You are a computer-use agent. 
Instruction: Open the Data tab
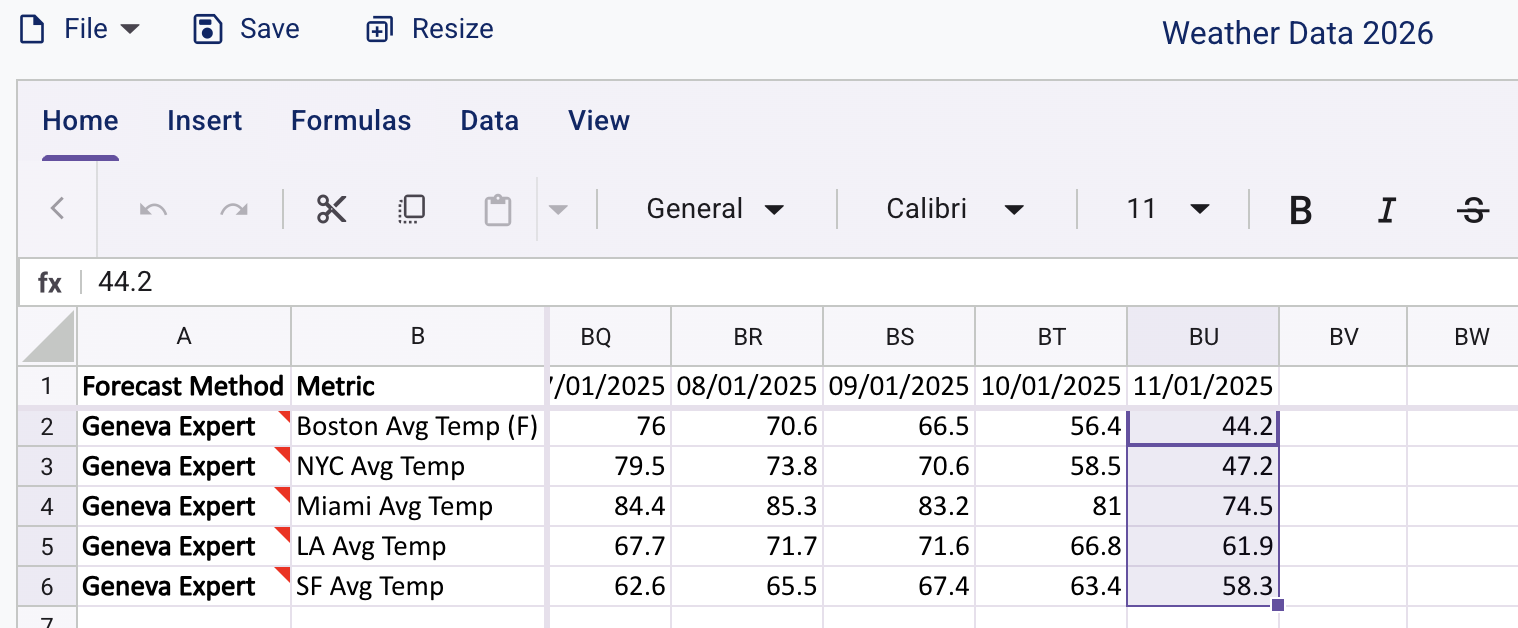(x=489, y=121)
